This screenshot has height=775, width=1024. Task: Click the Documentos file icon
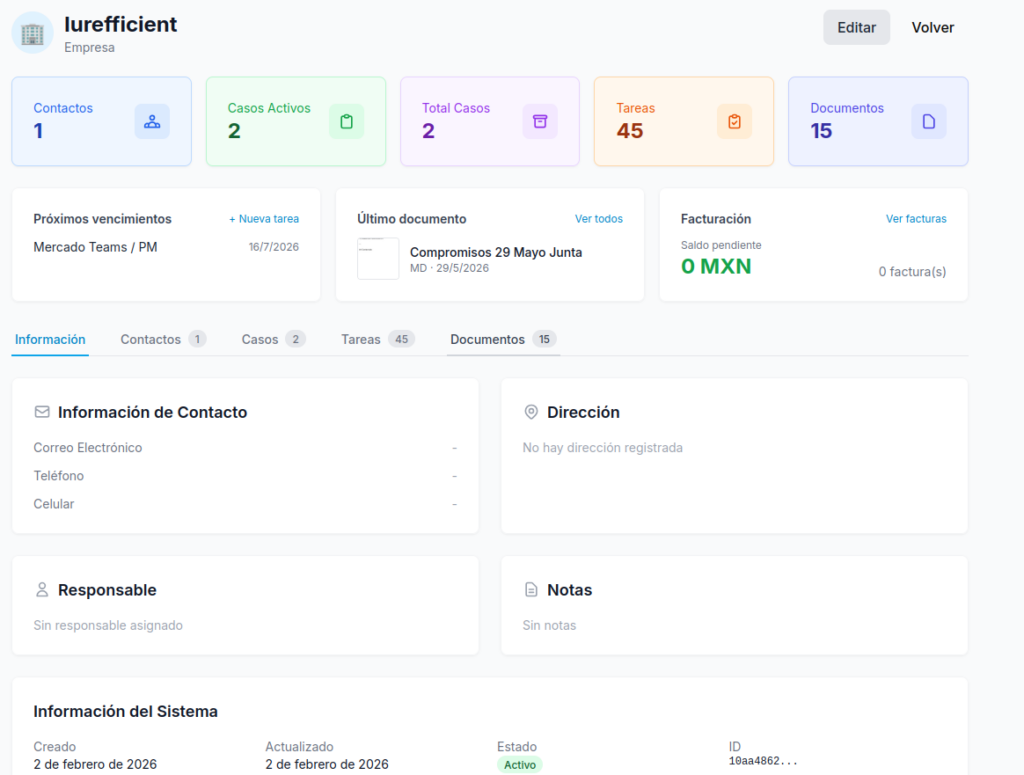pos(929,121)
